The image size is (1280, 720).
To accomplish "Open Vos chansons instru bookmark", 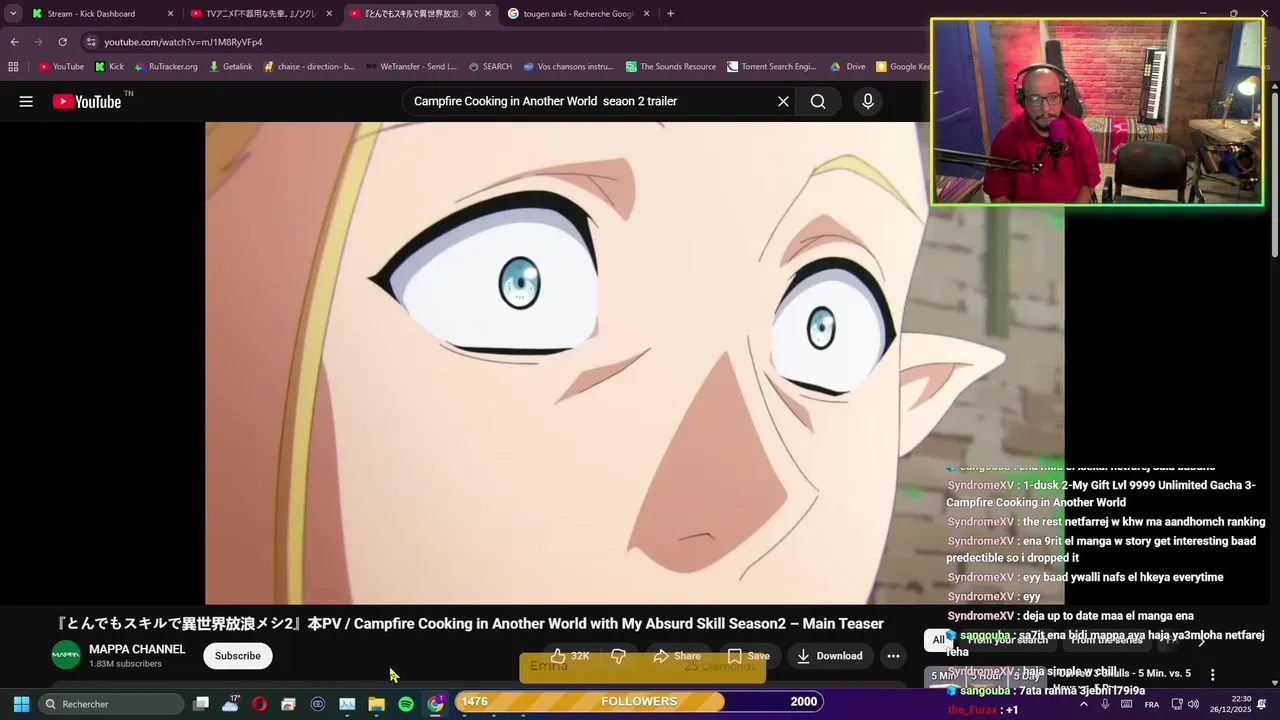I will (x=568, y=67).
